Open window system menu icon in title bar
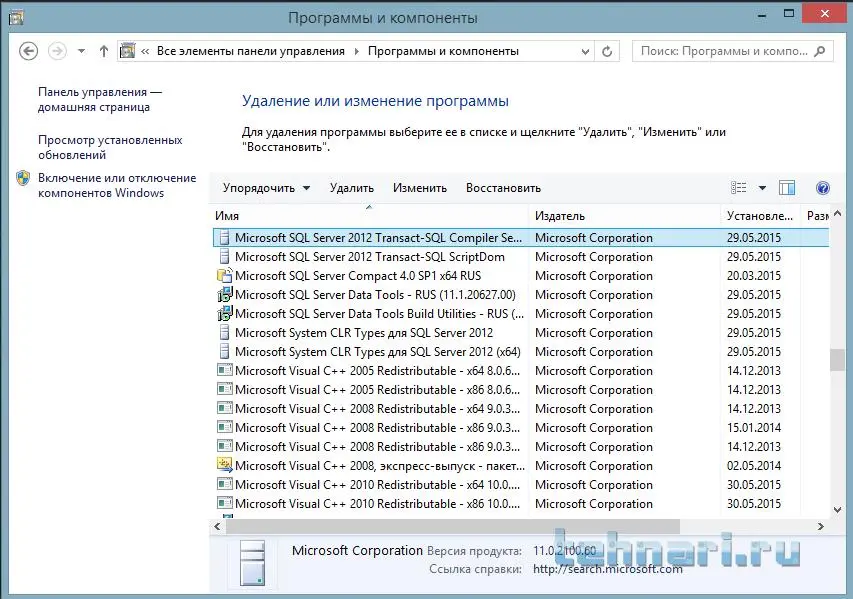 (x=16, y=17)
